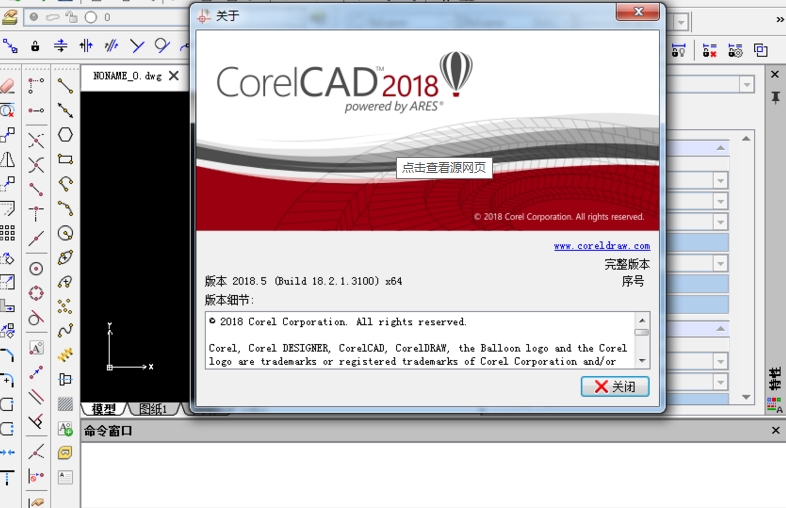Choose the Polygon hexagon tool
This screenshot has width=786, height=508.
pyautogui.click(x=65, y=135)
